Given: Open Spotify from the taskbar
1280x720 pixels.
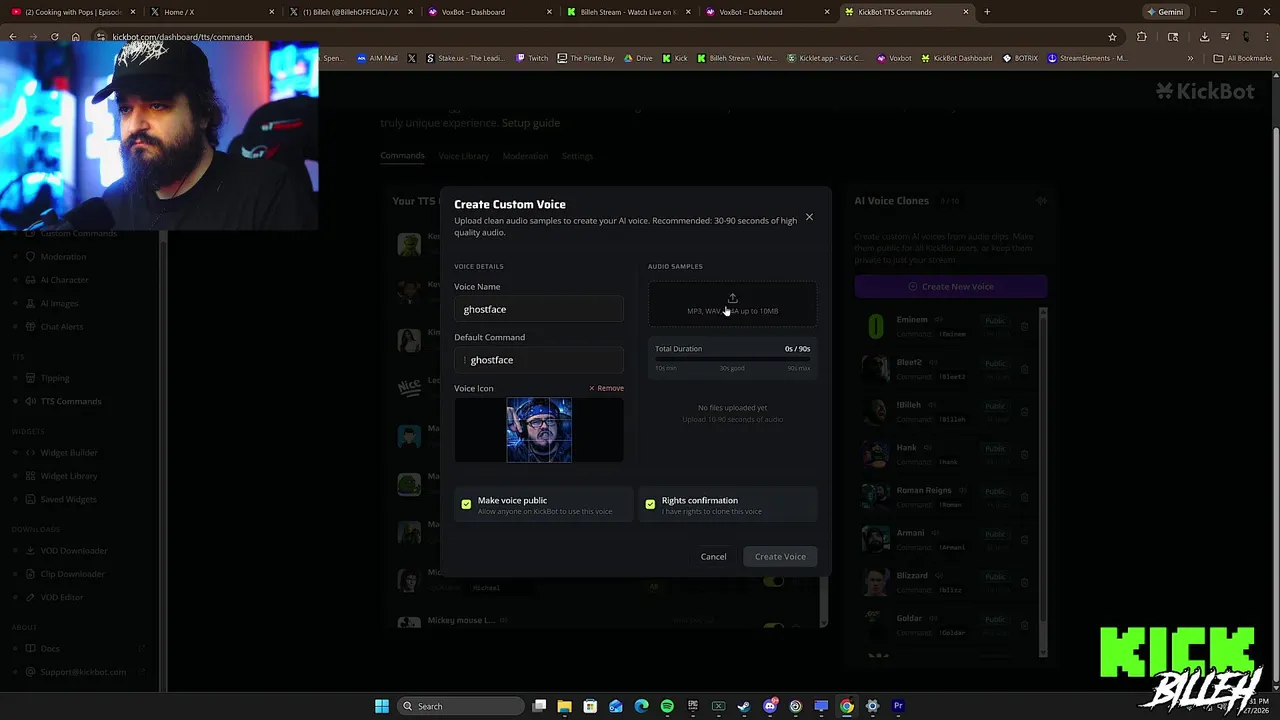Looking at the screenshot, I should pos(667,706).
